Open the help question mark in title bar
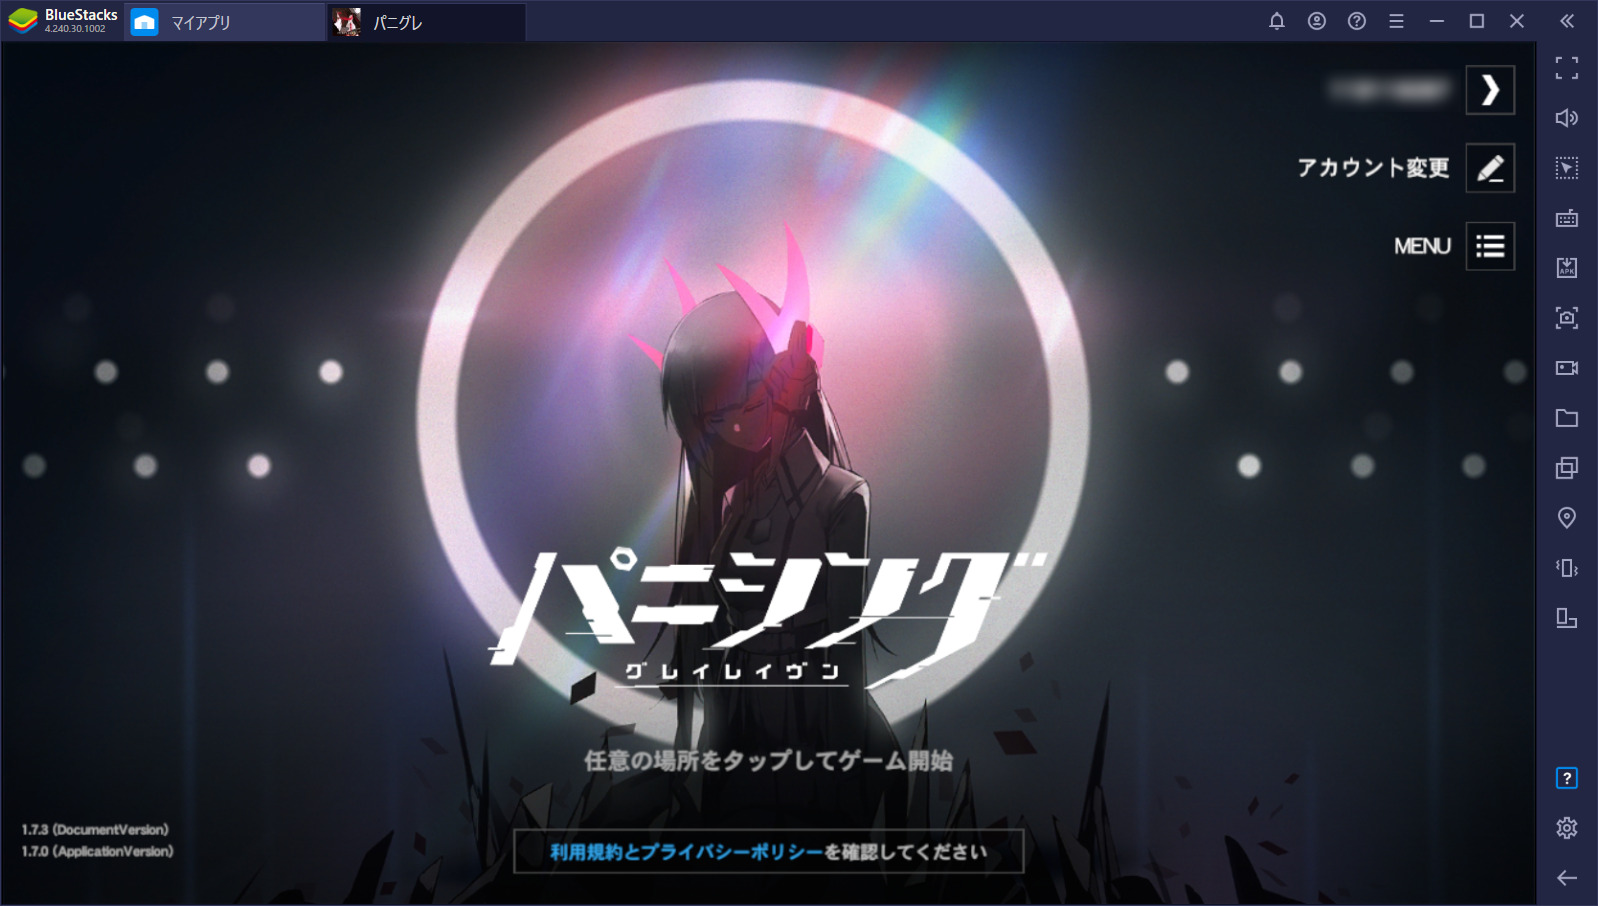This screenshot has width=1598, height=906. pos(1357,21)
